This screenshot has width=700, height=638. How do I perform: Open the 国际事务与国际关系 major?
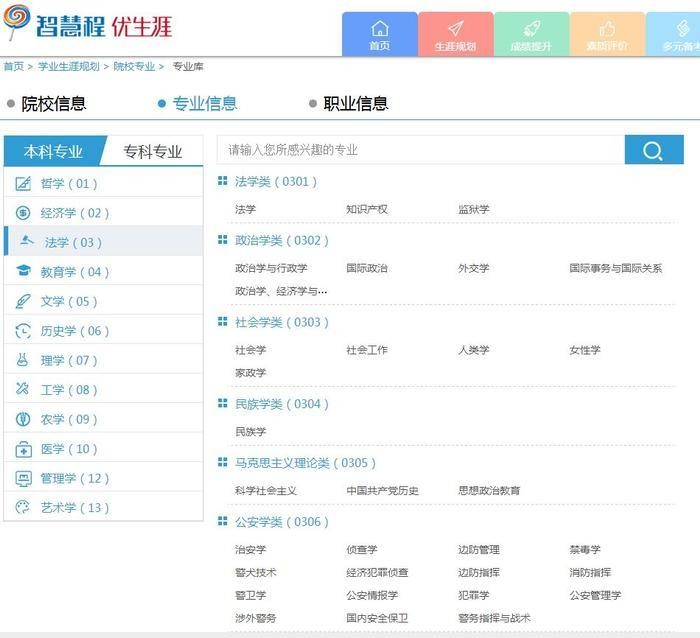(616, 268)
